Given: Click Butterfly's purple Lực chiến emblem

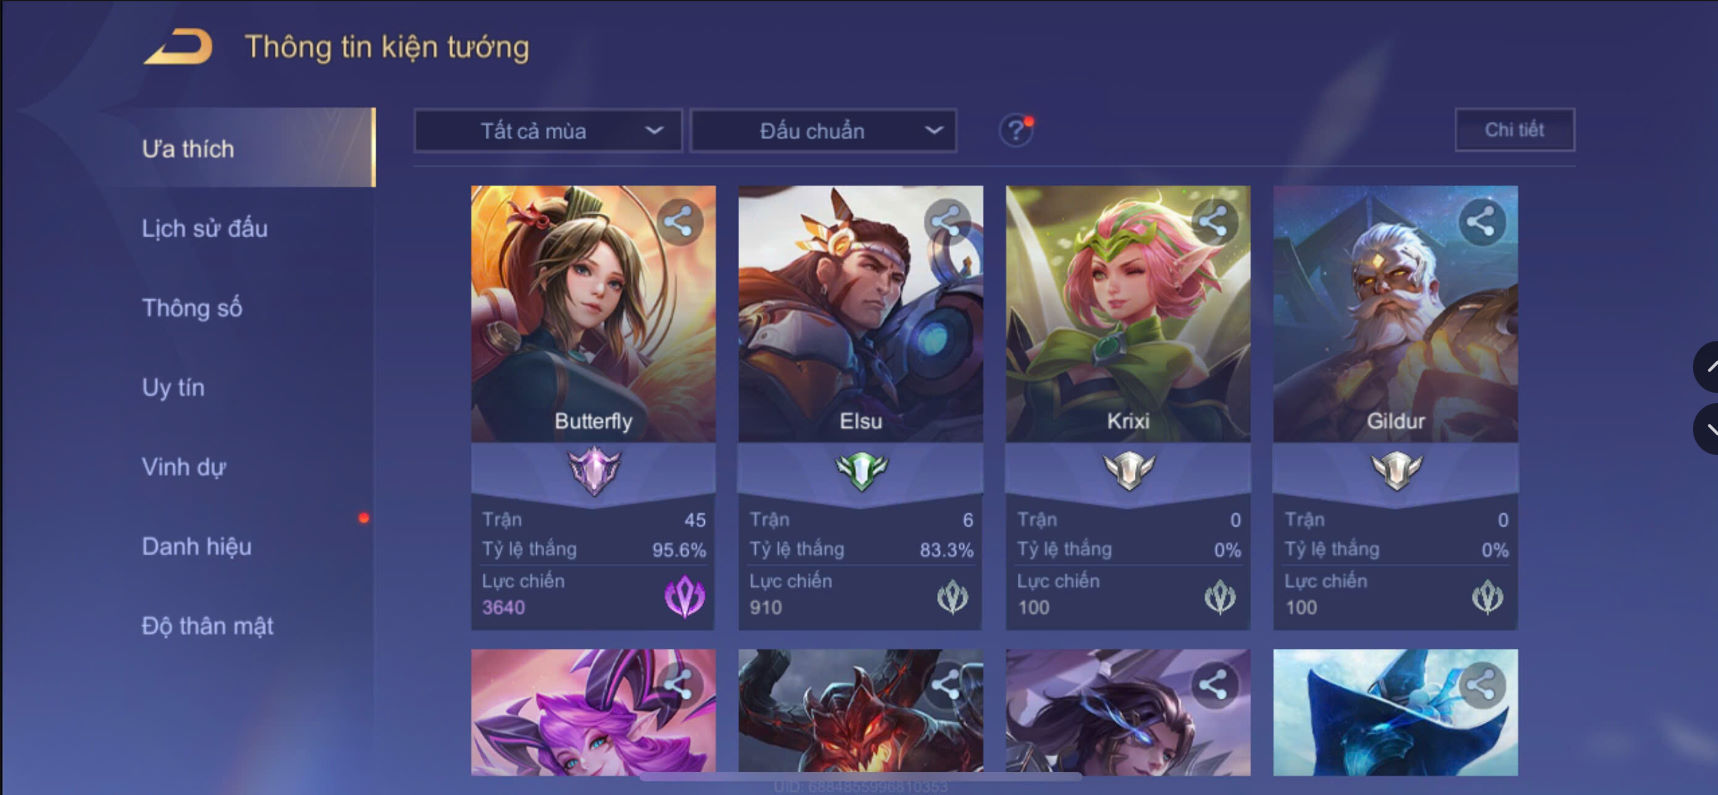Looking at the screenshot, I should (x=685, y=597).
